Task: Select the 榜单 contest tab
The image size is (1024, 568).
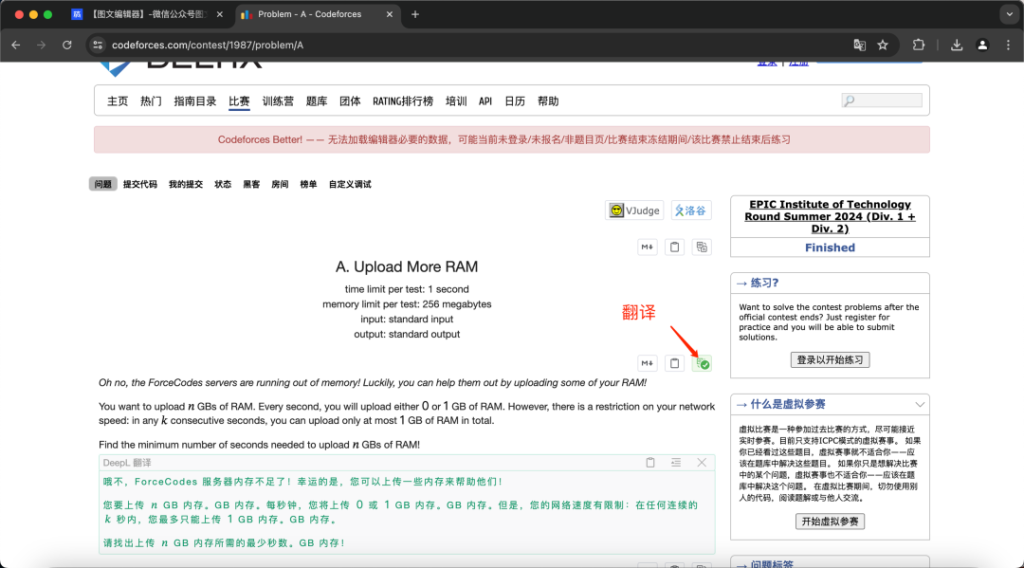Action: click(308, 184)
